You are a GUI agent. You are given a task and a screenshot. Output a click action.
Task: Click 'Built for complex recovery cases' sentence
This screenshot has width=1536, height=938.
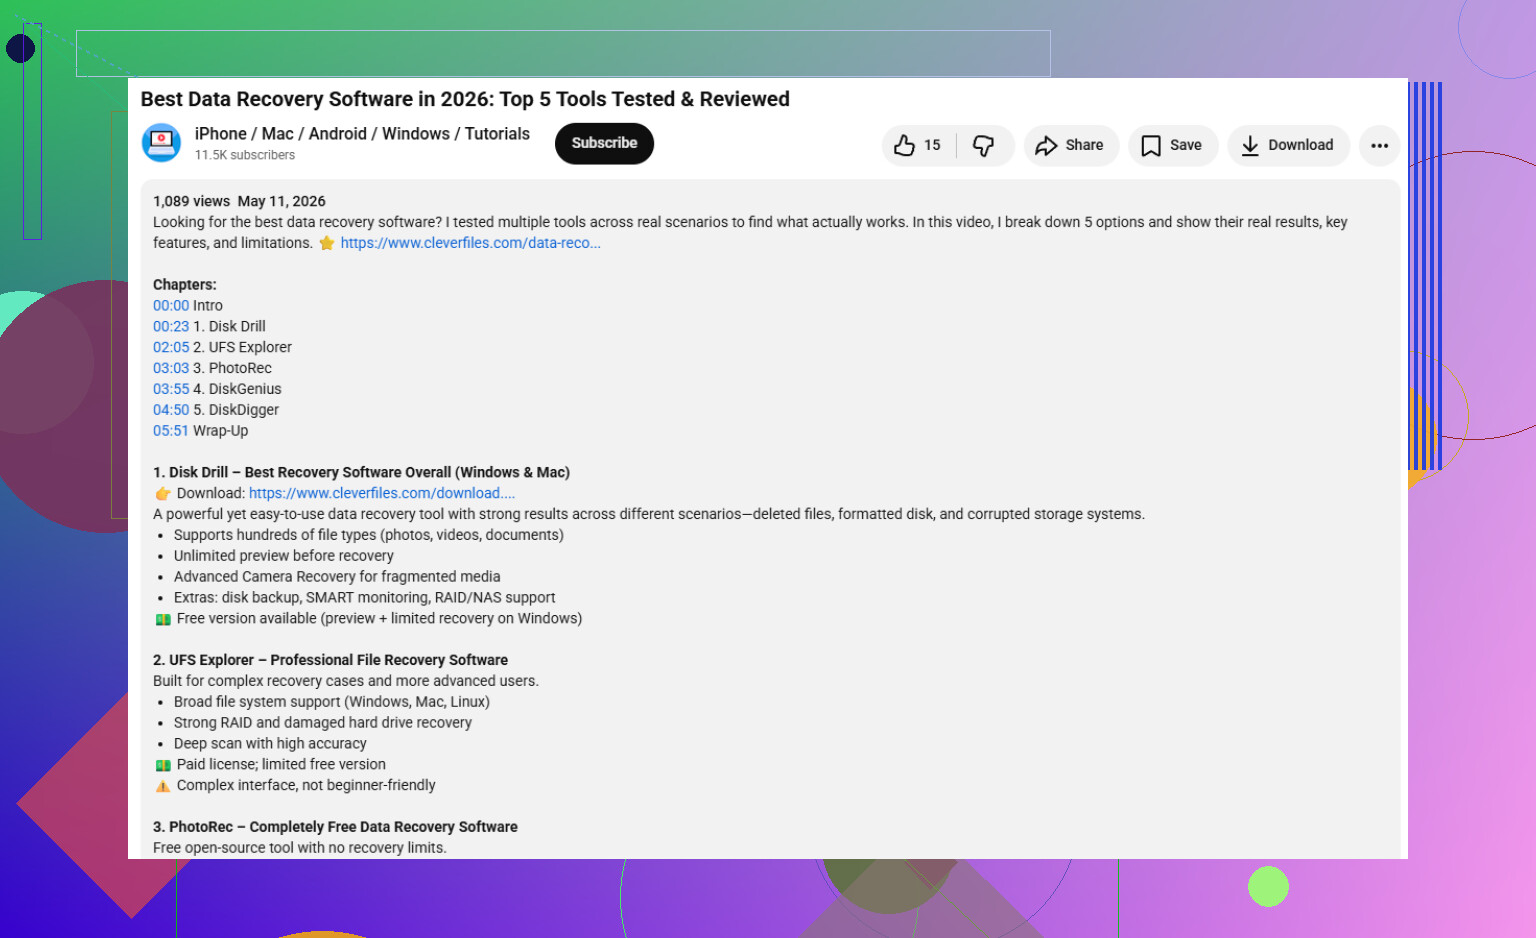point(346,681)
